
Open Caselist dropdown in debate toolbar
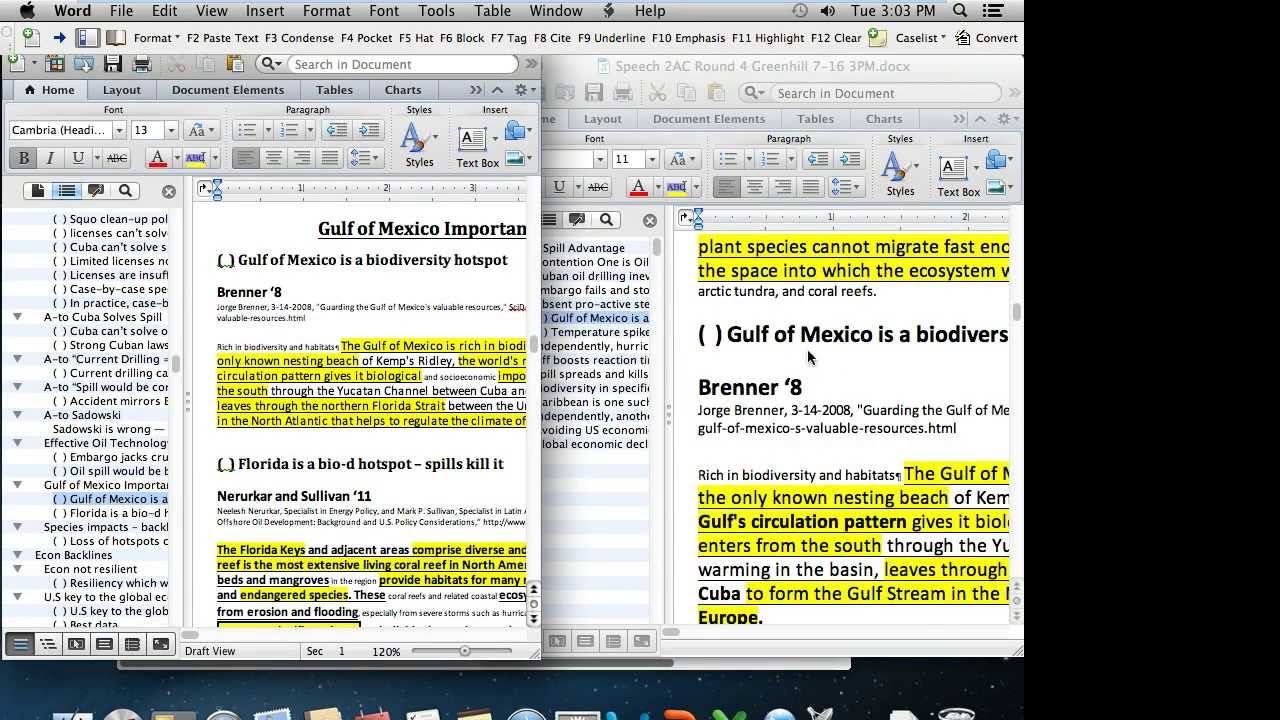pos(918,38)
